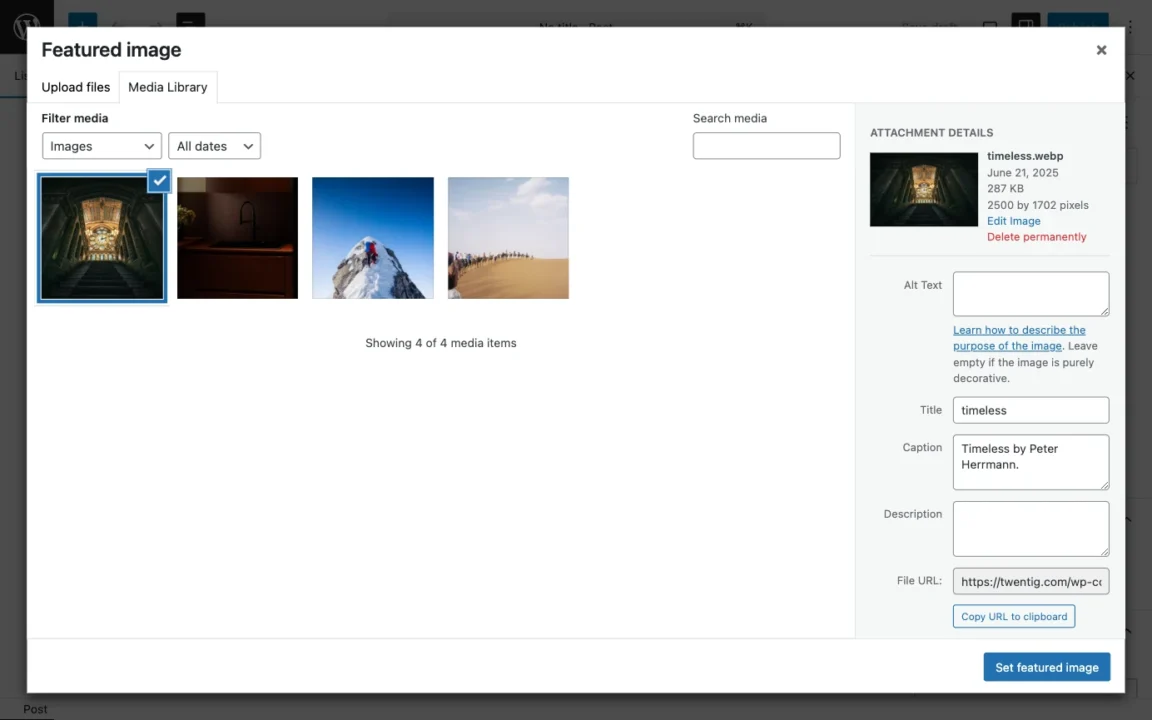
Task: Select the dark kitchen faucet thumbnail
Action: click(x=237, y=238)
